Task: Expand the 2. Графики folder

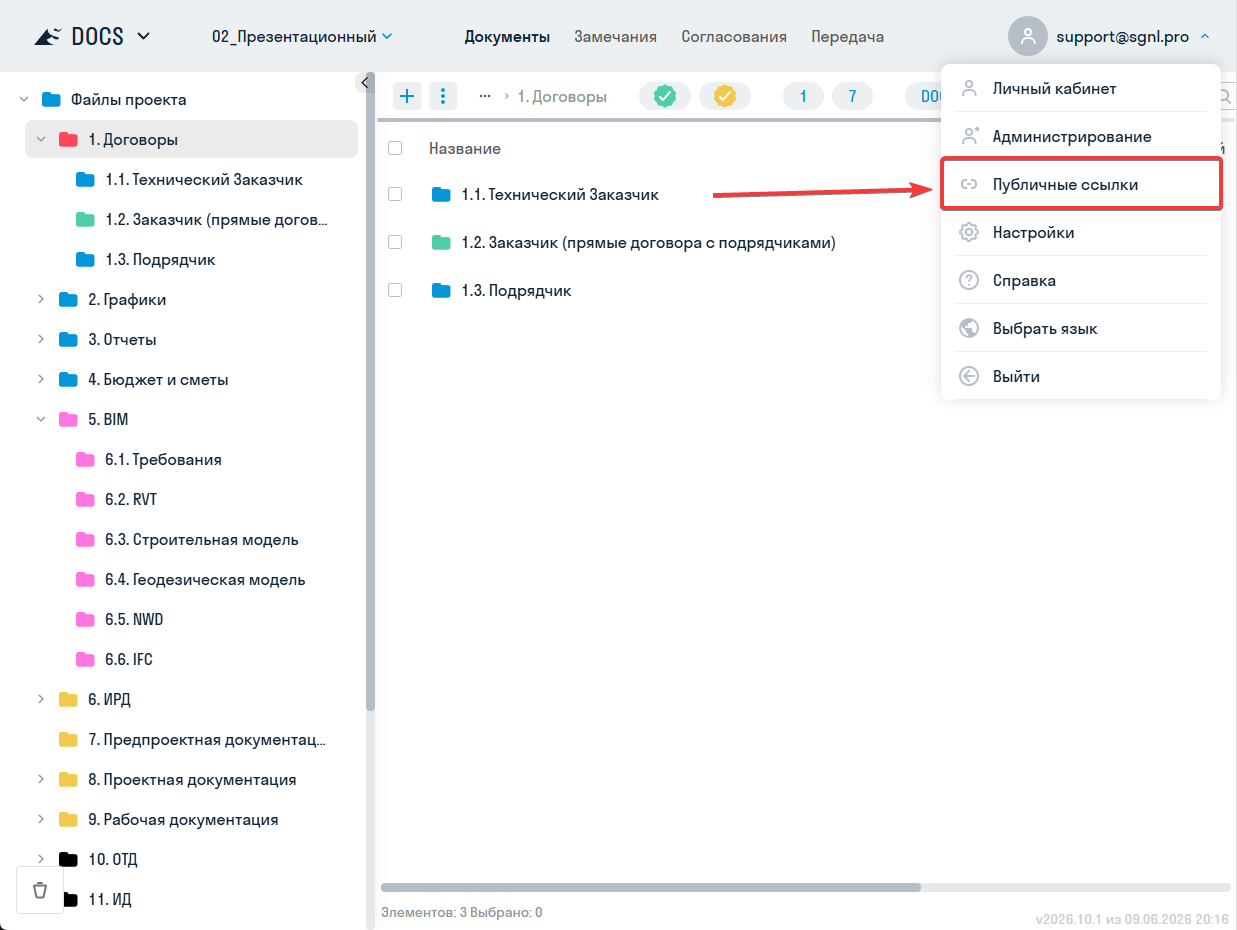Action: (41, 300)
